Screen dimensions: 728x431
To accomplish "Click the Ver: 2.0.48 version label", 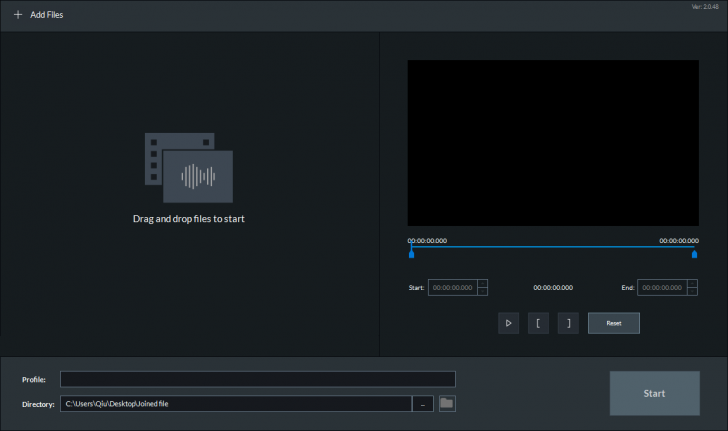I will pyautogui.click(x=705, y=7).
